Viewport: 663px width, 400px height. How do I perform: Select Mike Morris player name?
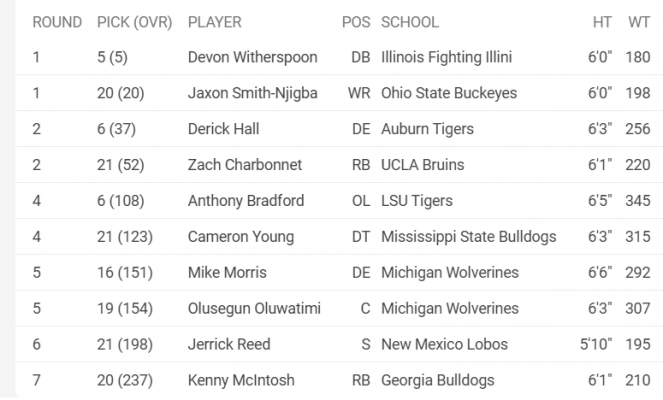pos(227,272)
